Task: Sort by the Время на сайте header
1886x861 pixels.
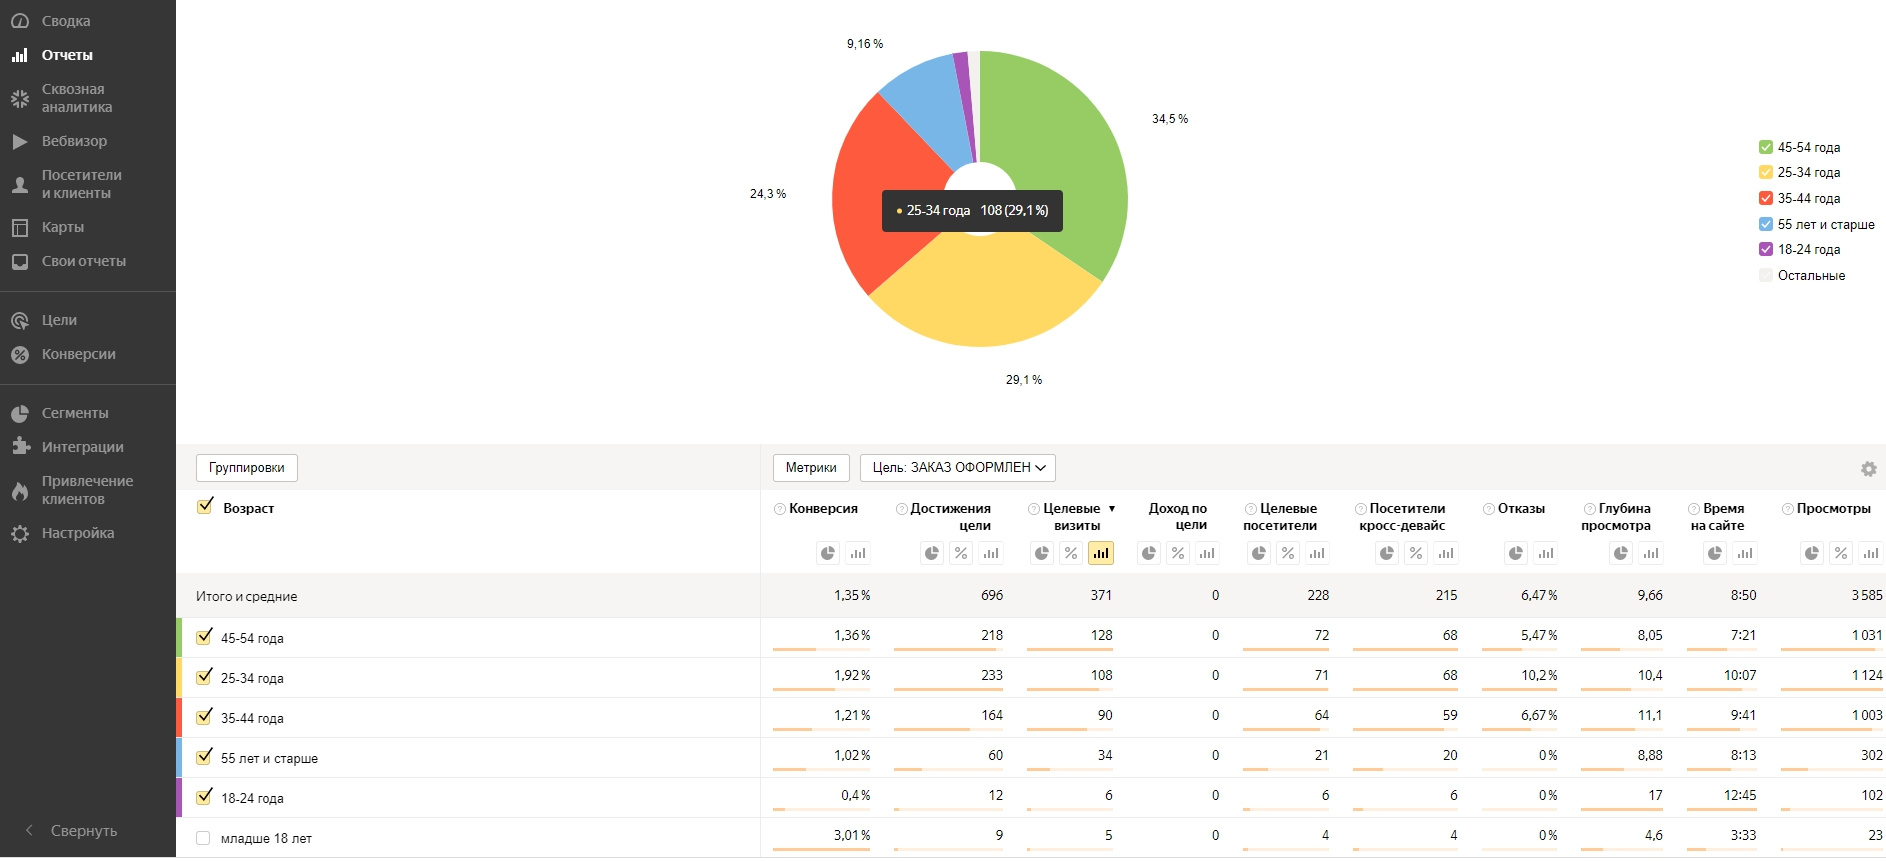Action: (x=1717, y=516)
